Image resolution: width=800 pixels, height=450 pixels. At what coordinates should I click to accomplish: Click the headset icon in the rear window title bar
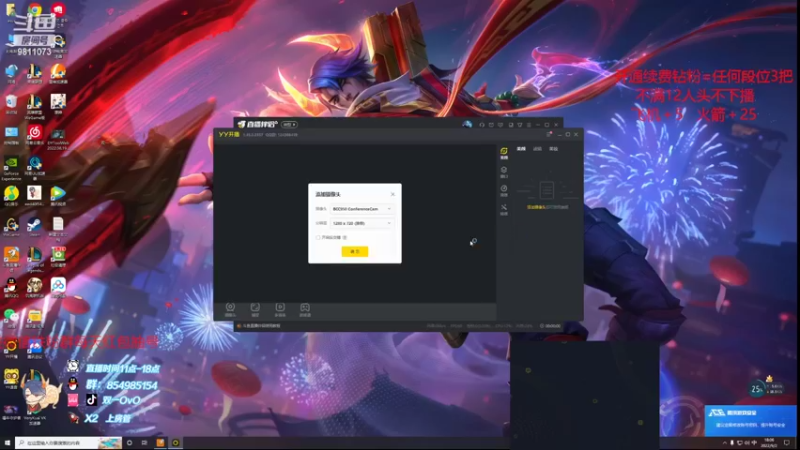pos(482,124)
